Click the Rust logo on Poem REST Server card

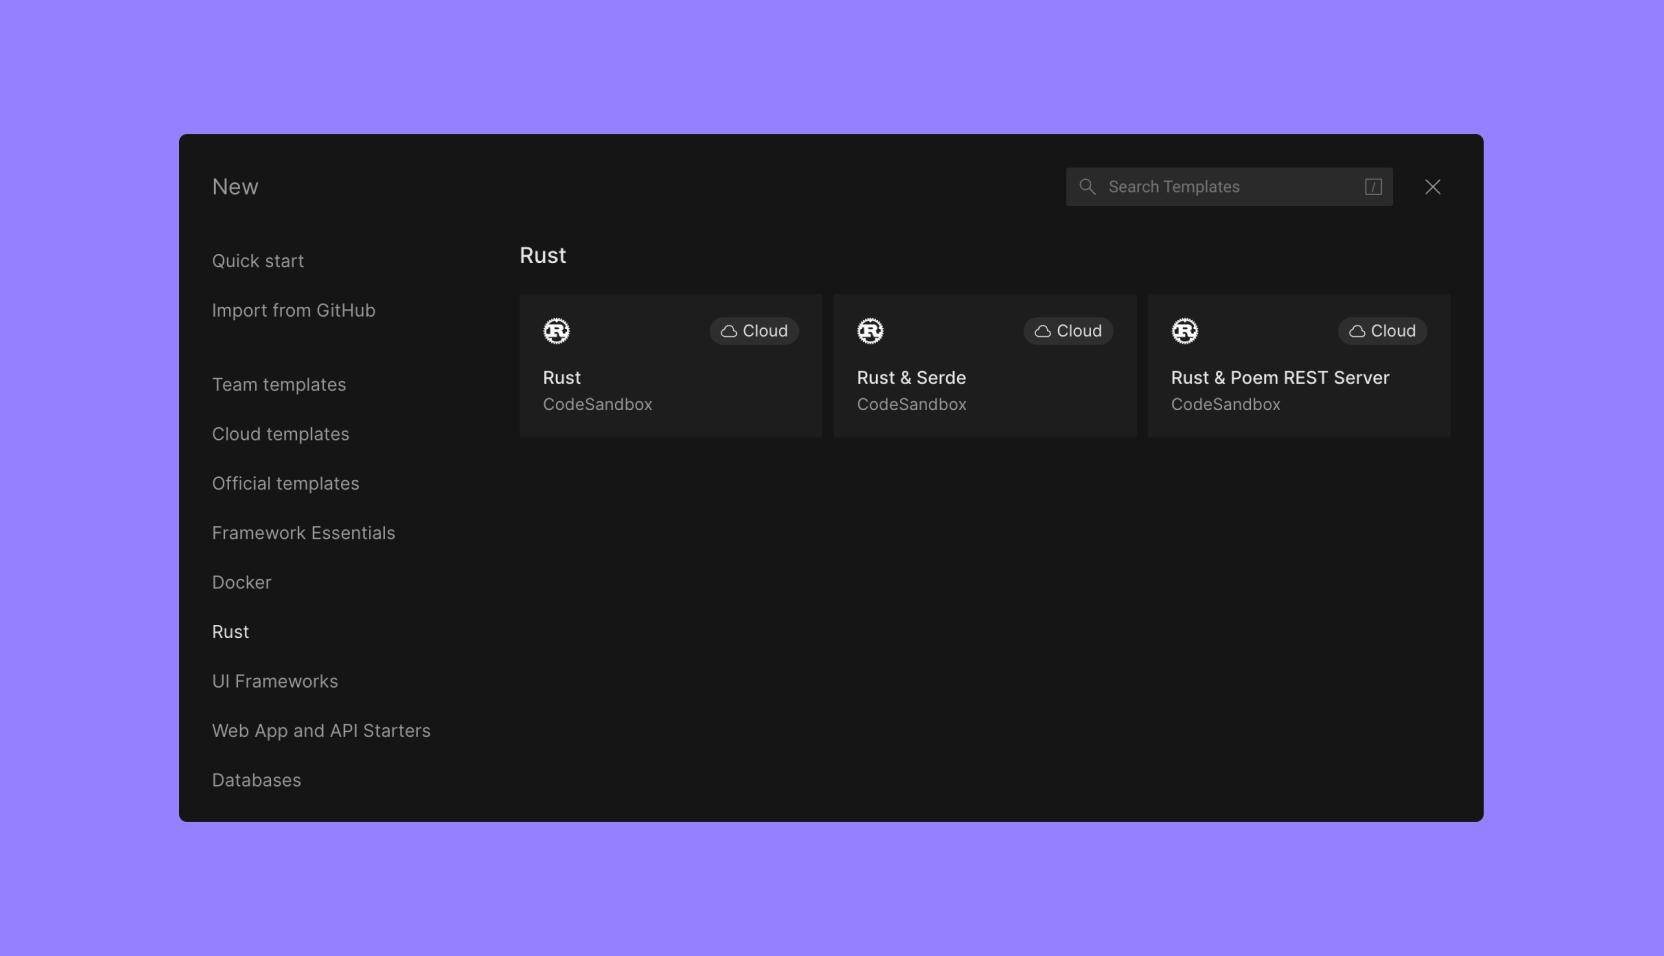tap(1184, 331)
